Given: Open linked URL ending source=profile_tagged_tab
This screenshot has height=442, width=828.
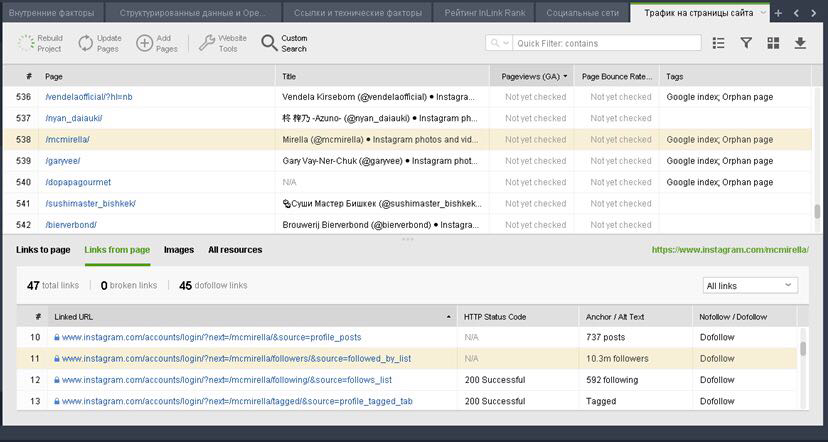Looking at the screenshot, I should [x=237, y=401].
